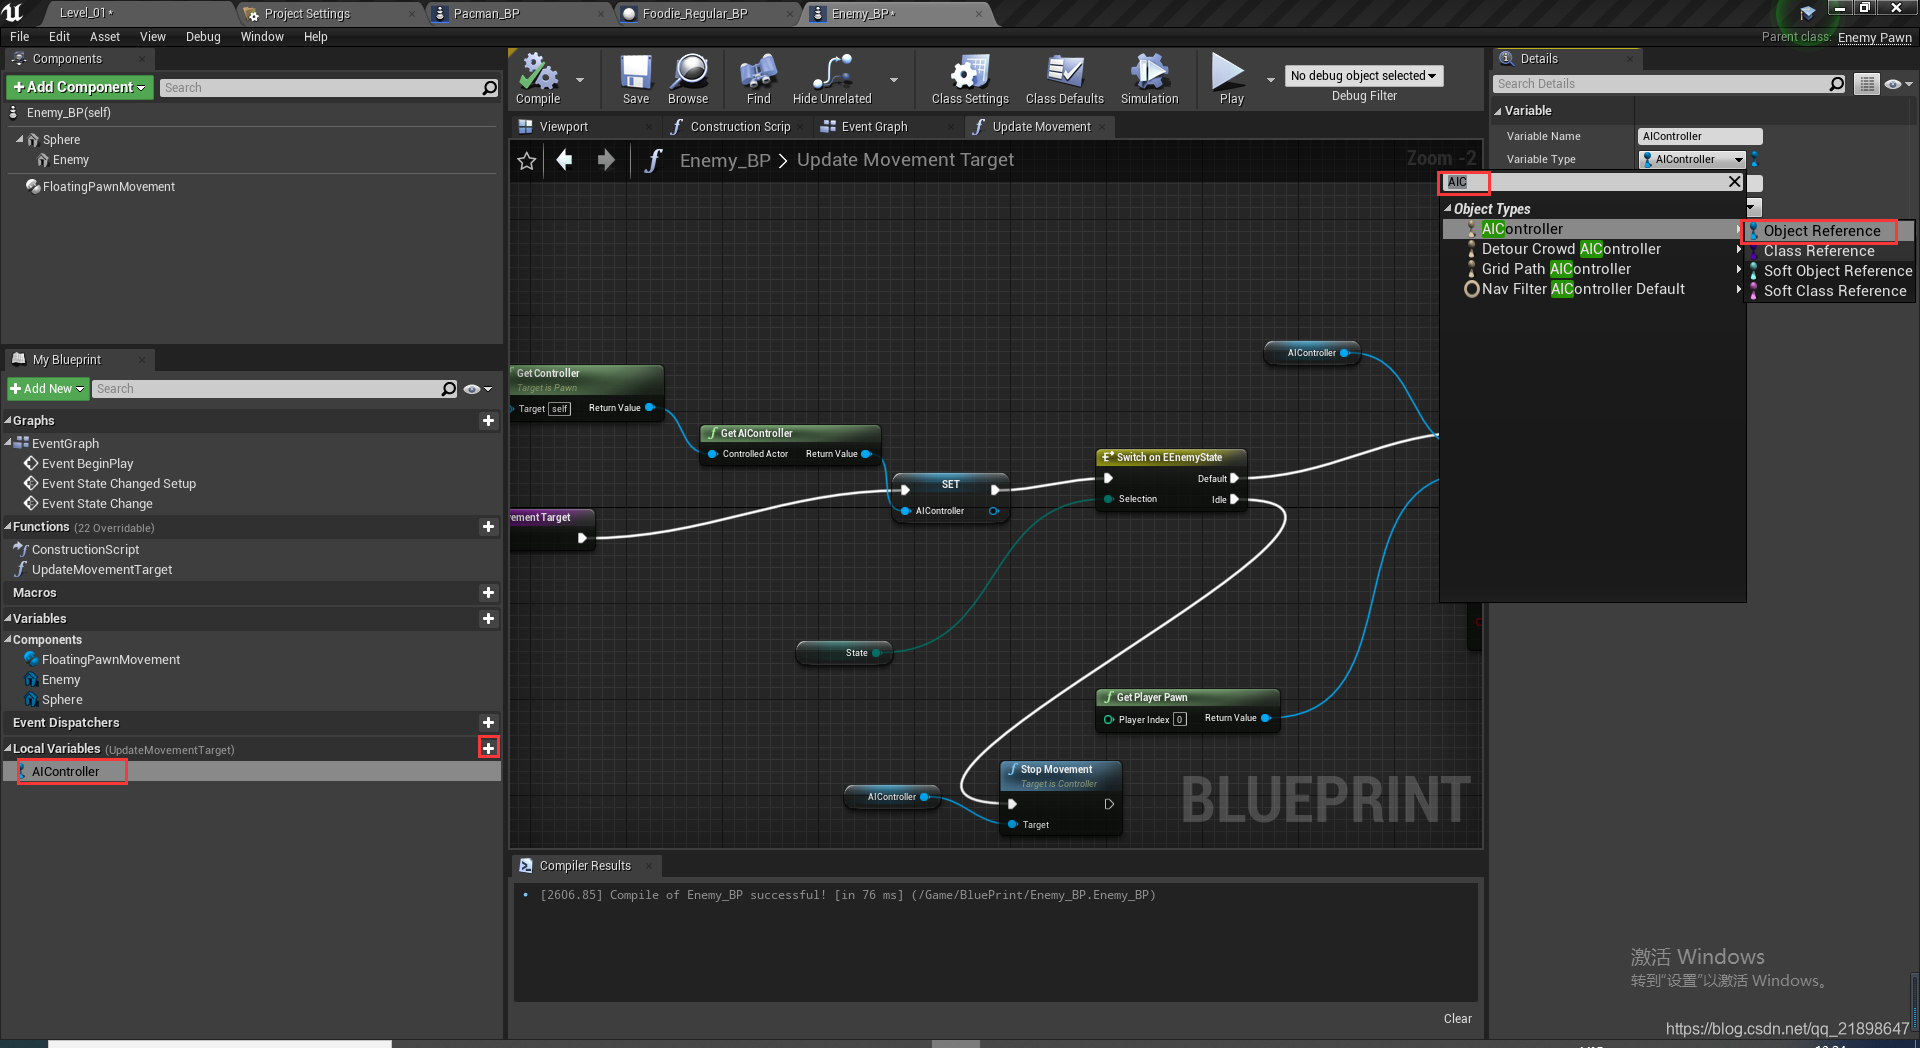Toggle My Blueprint view options eye
1920x1048 pixels.
pos(477,389)
